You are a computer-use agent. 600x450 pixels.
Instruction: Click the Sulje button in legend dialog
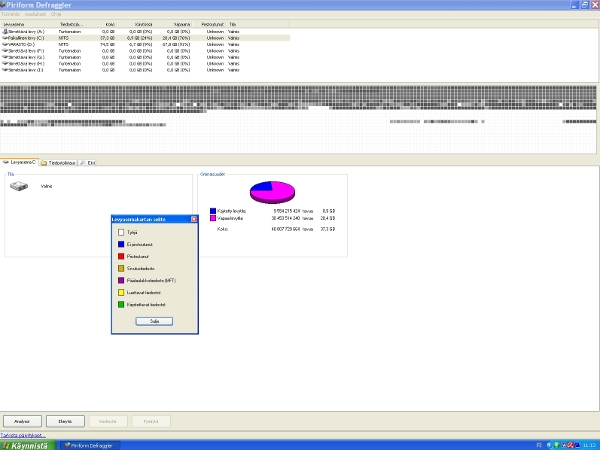point(154,321)
